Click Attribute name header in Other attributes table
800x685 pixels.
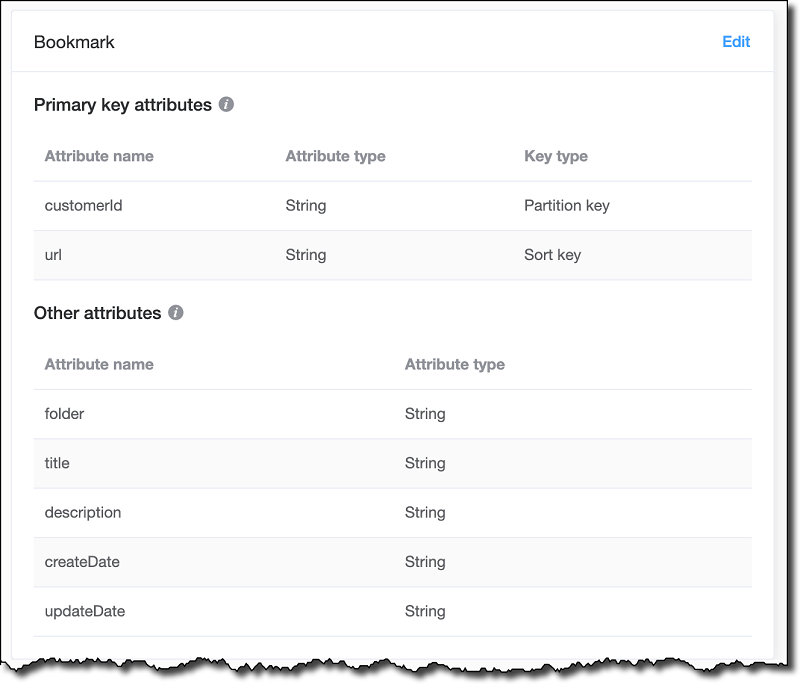(99, 364)
